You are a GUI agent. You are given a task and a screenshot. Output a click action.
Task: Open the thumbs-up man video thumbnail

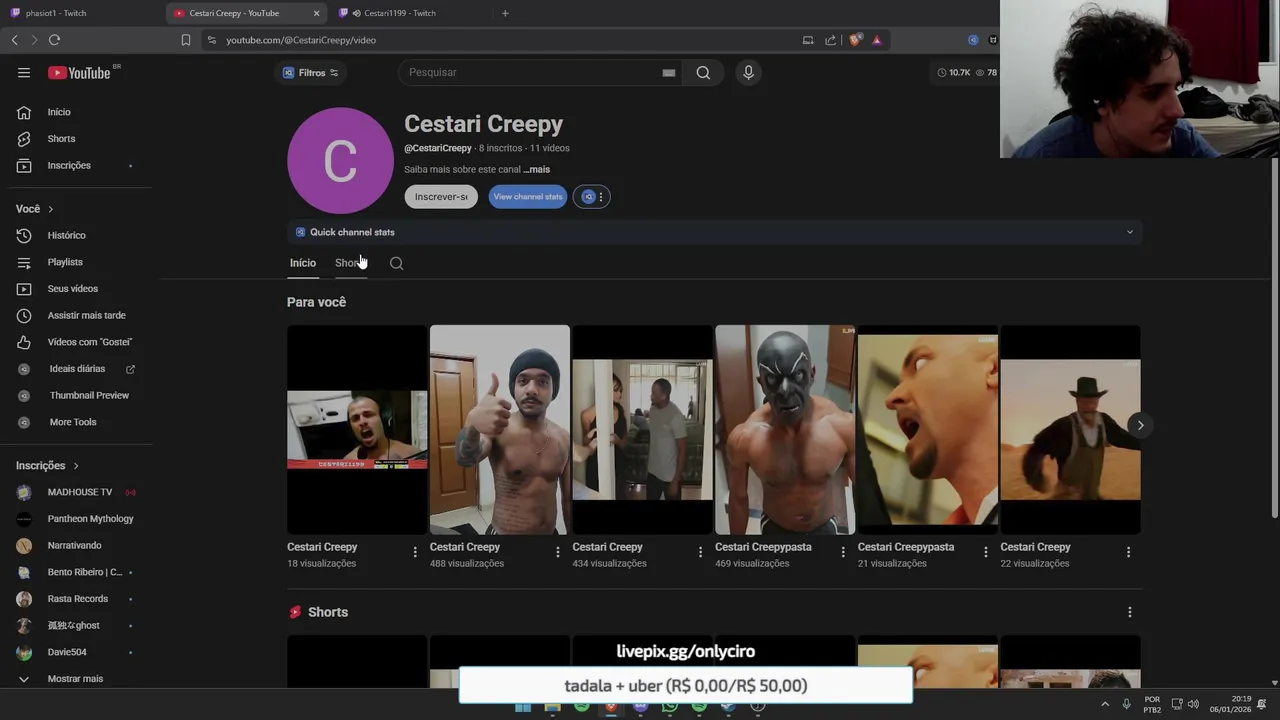click(x=500, y=430)
